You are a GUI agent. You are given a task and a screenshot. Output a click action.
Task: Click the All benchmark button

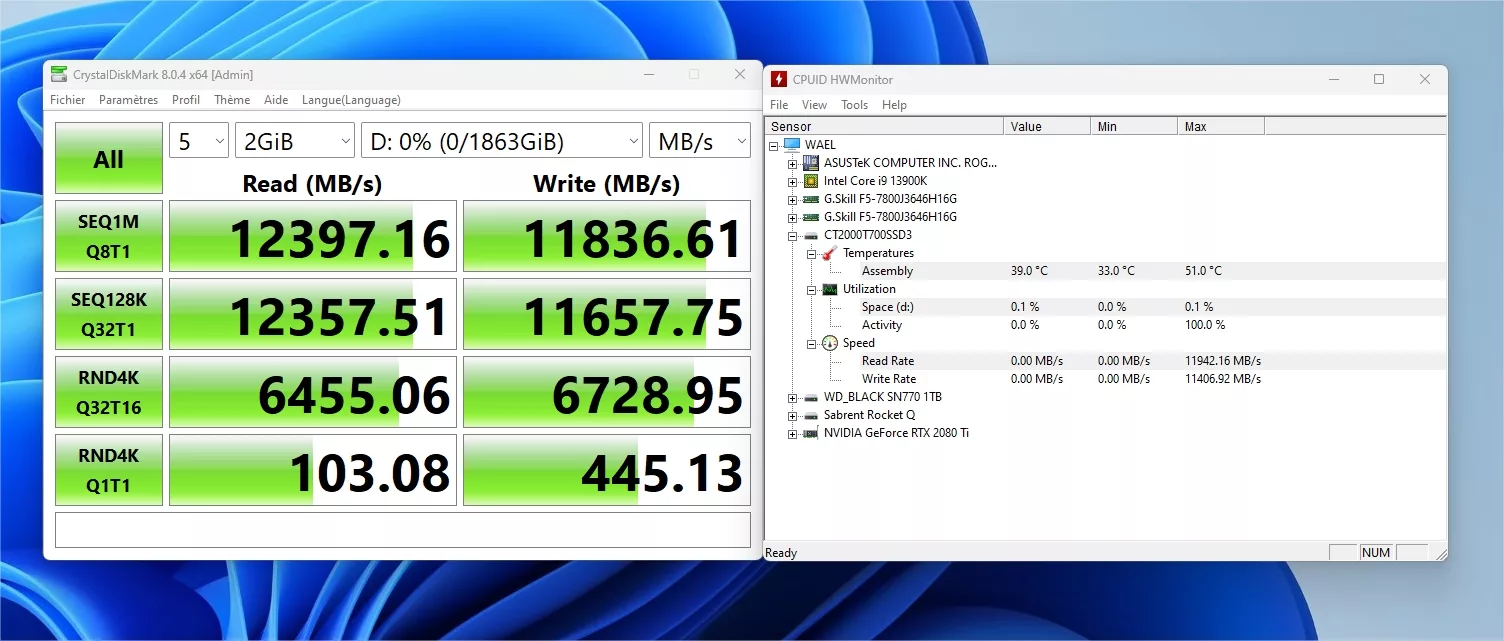109,158
